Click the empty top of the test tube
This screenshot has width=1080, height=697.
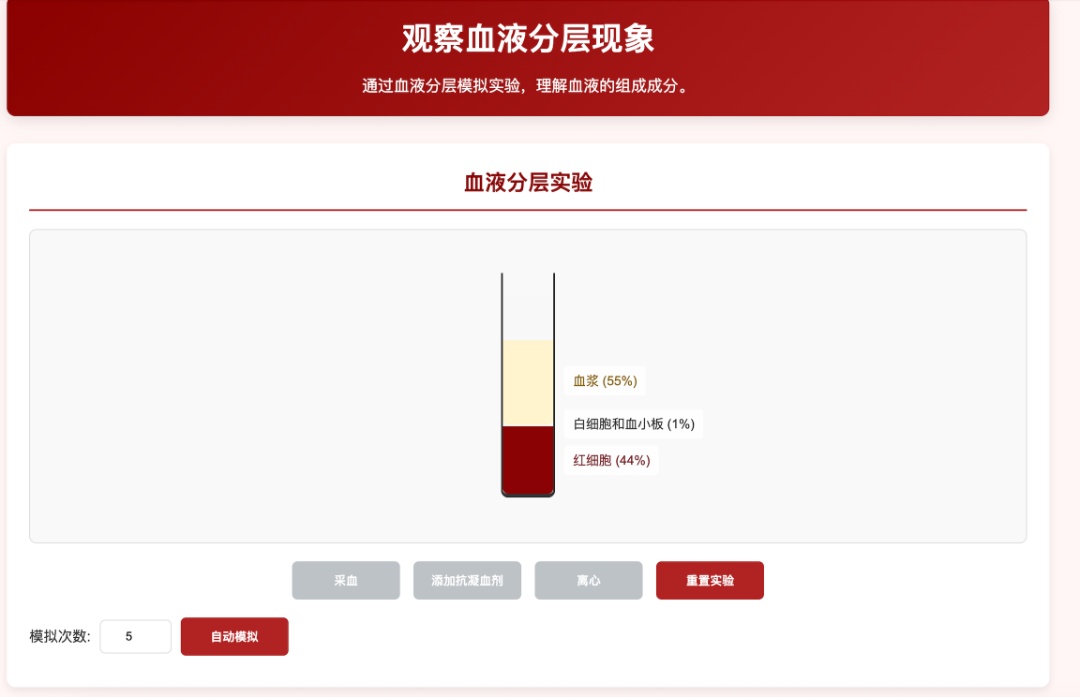click(x=528, y=305)
